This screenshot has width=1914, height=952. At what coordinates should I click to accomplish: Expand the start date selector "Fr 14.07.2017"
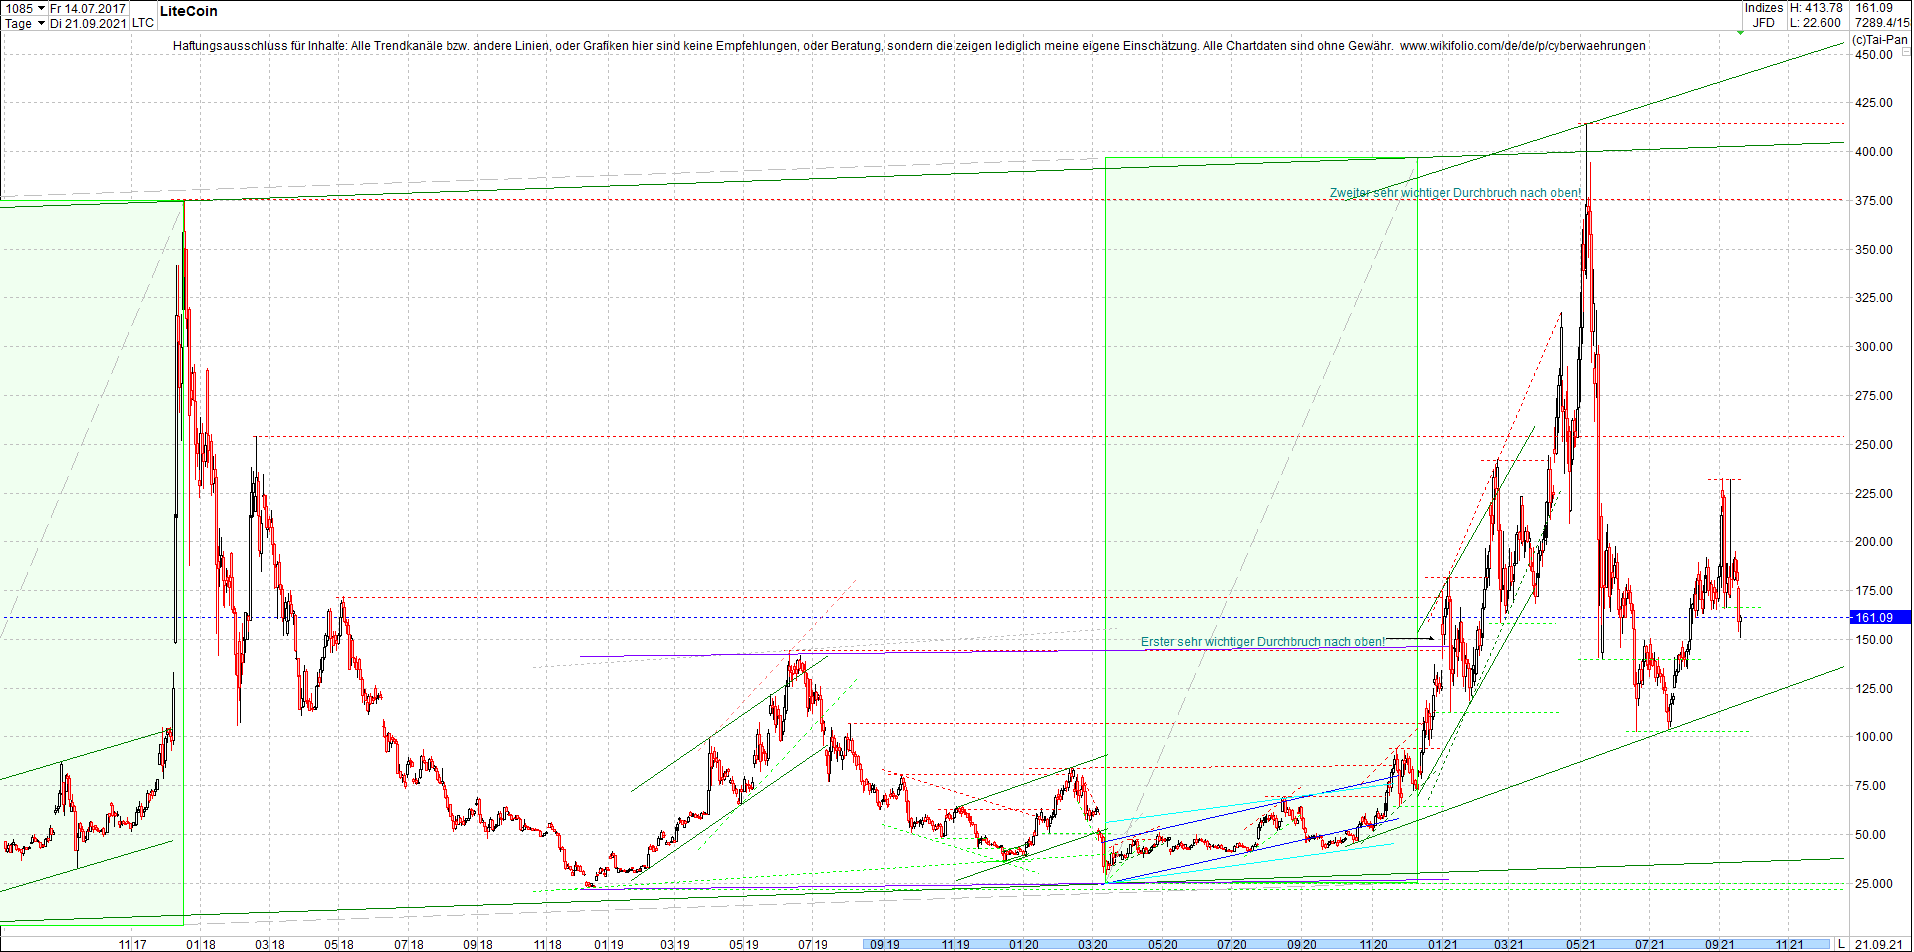point(88,8)
